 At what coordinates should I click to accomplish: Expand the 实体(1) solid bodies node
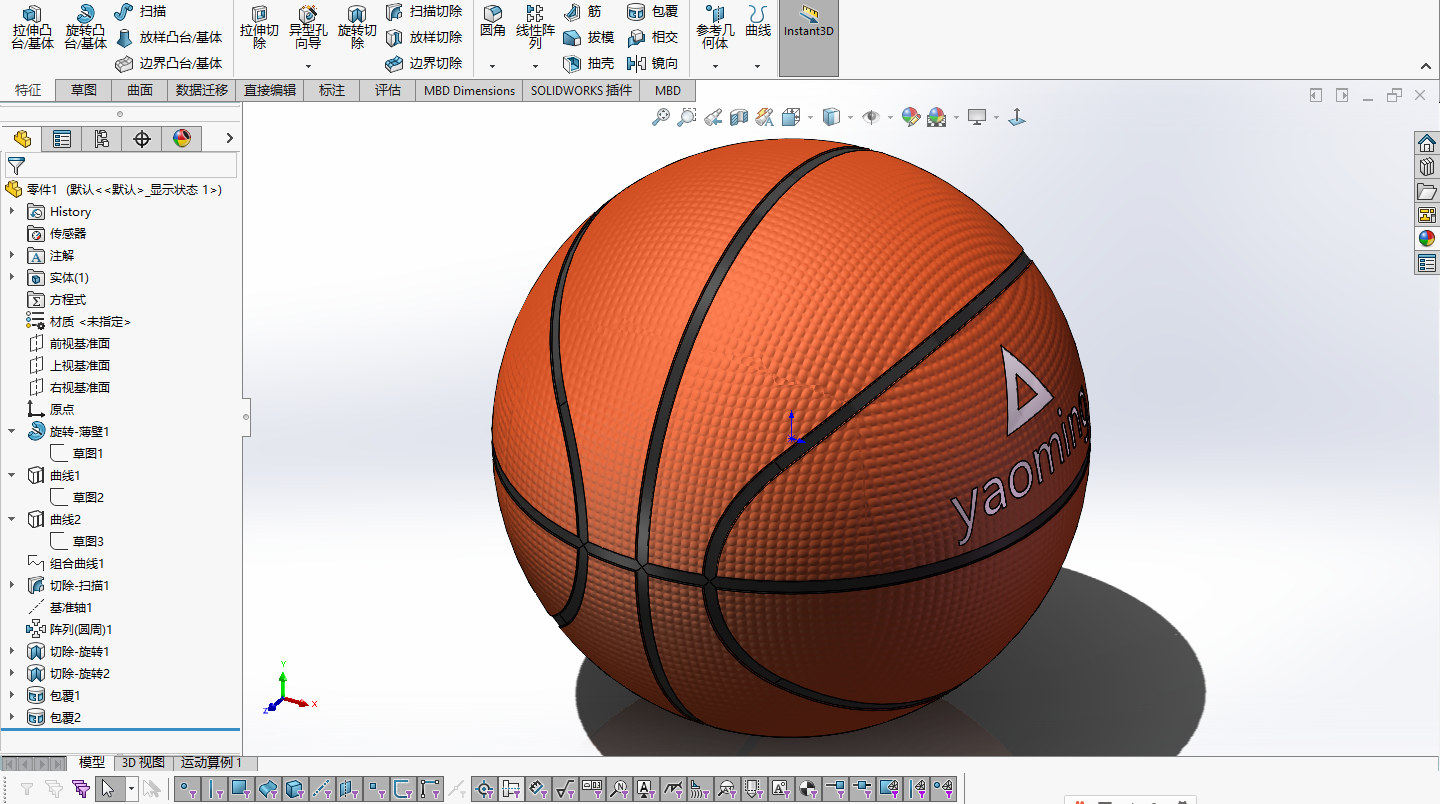point(12,277)
